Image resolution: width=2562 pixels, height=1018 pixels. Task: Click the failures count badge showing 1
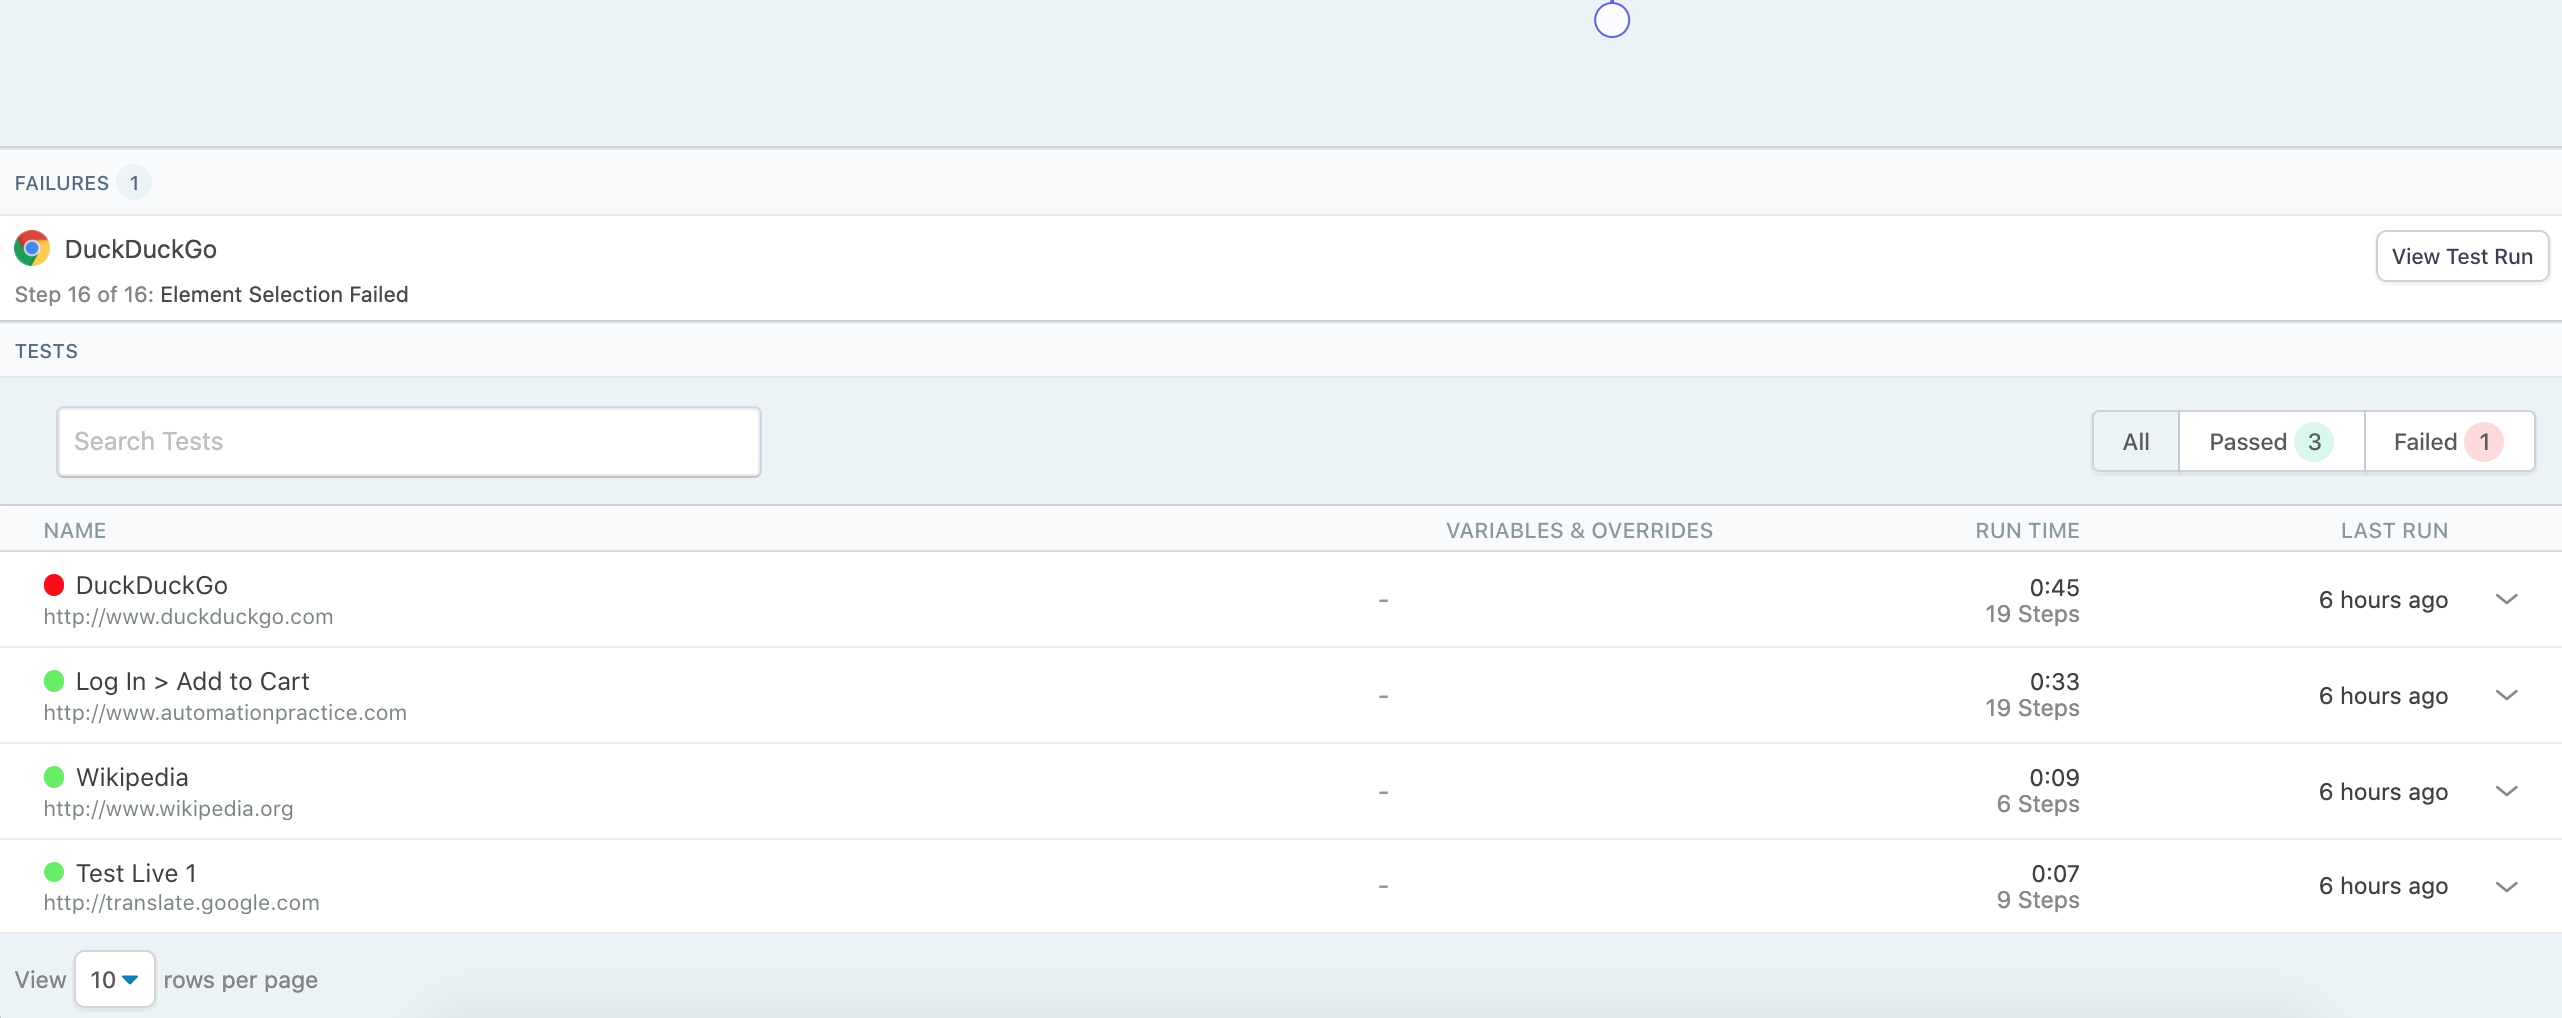click(x=135, y=183)
